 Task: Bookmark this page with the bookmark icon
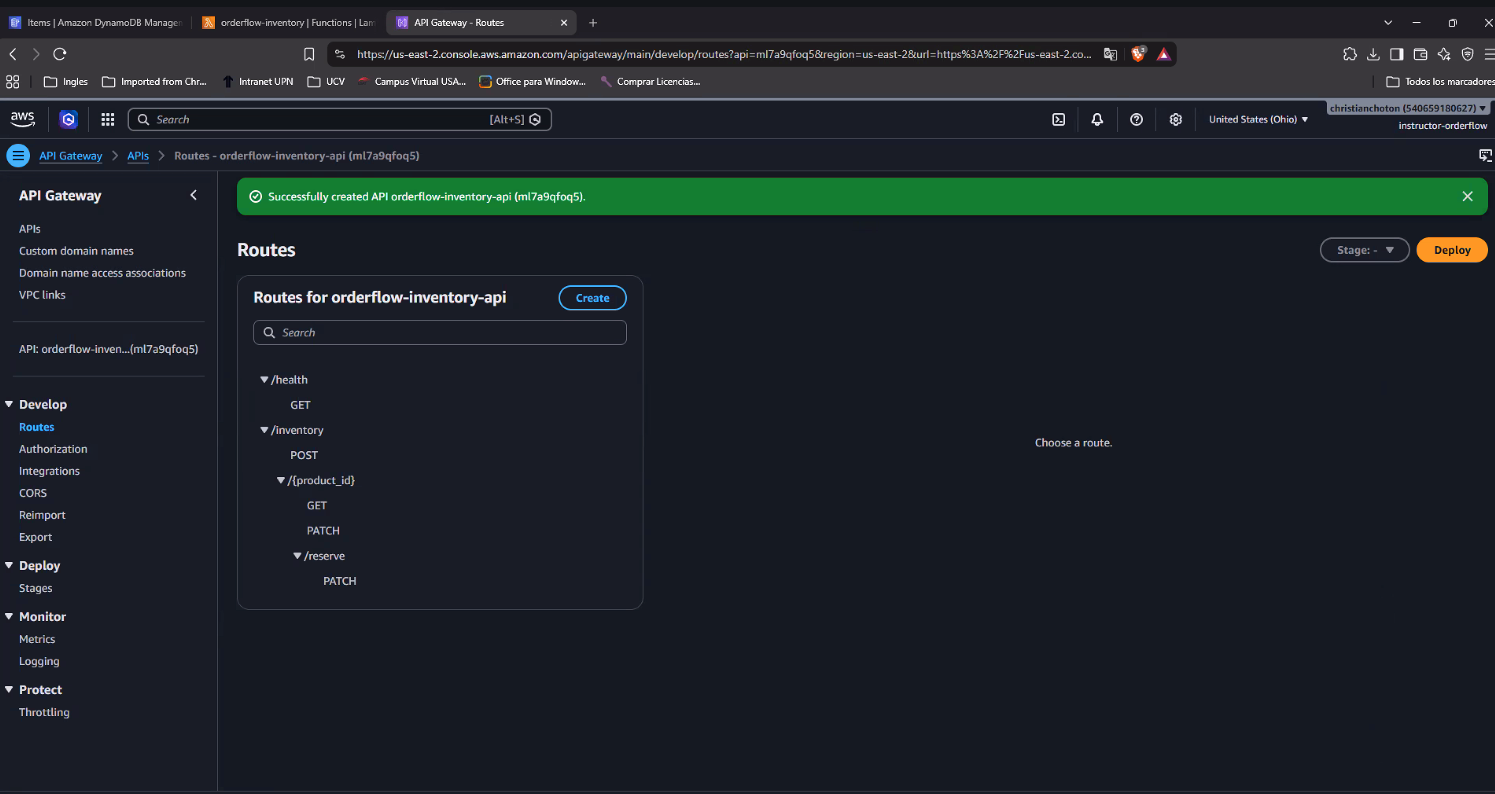click(x=309, y=54)
